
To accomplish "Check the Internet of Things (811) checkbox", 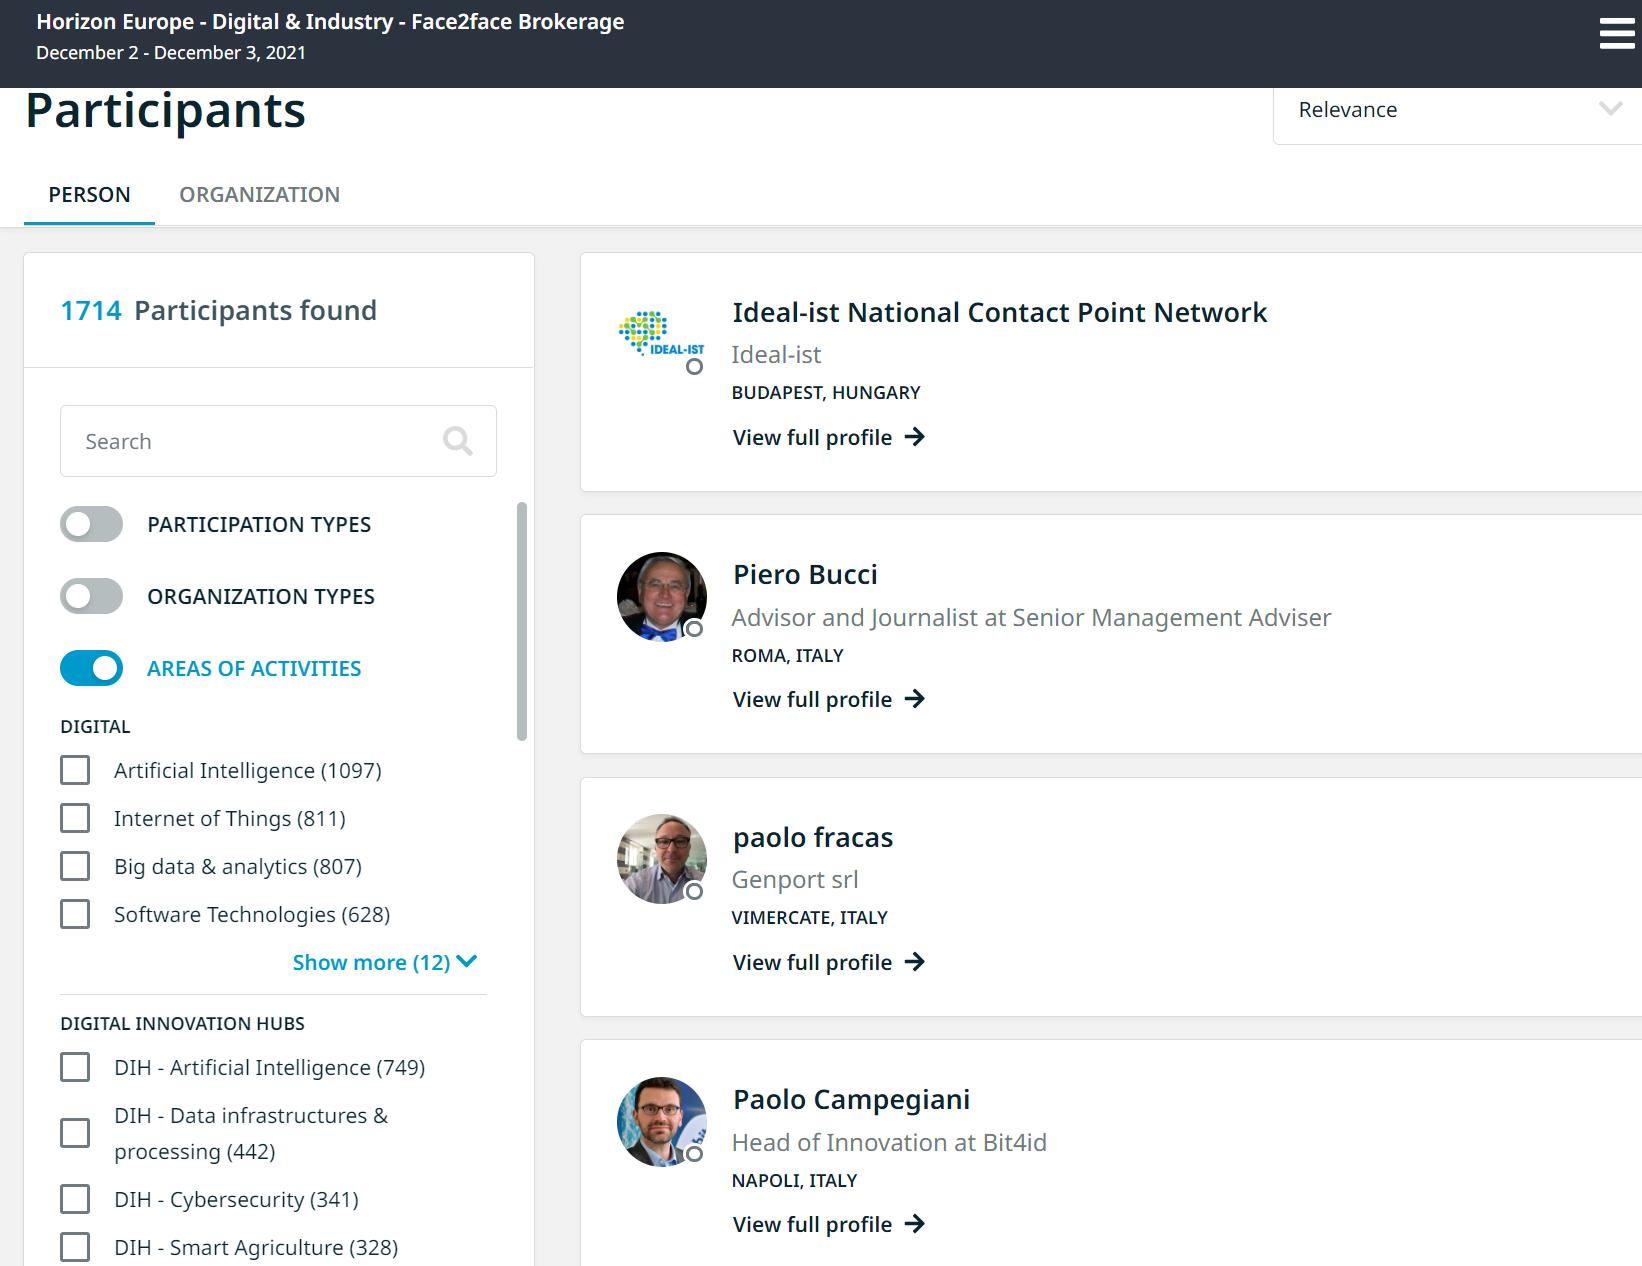I will point(75,818).
